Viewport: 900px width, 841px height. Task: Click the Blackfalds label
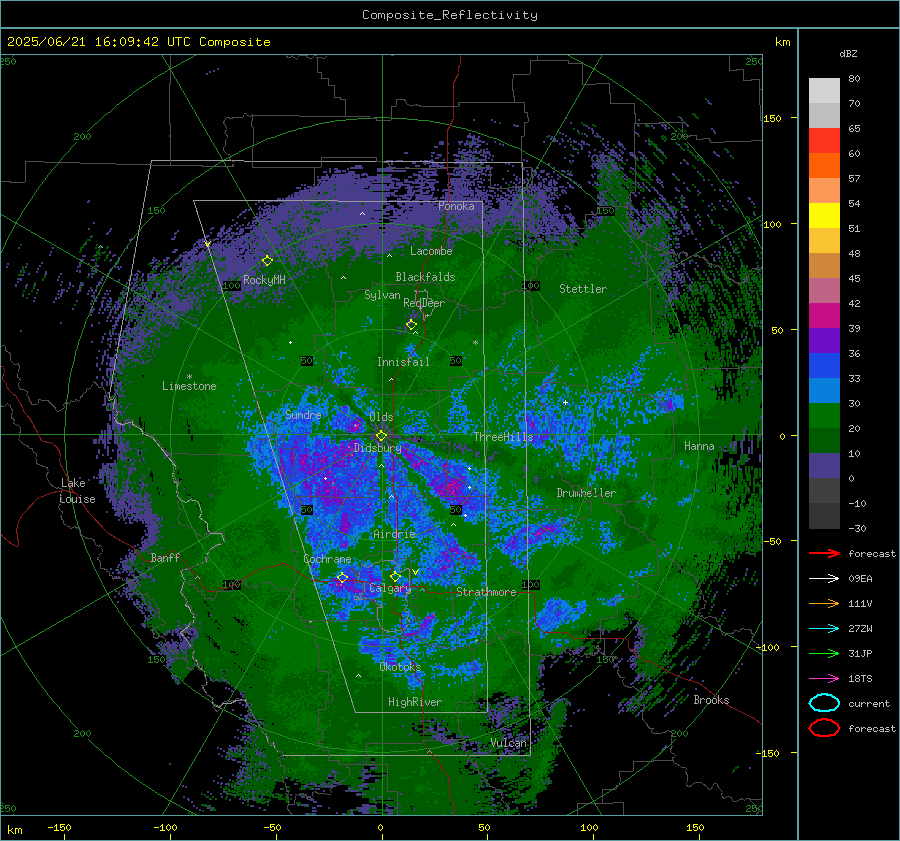click(x=425, y=277)
